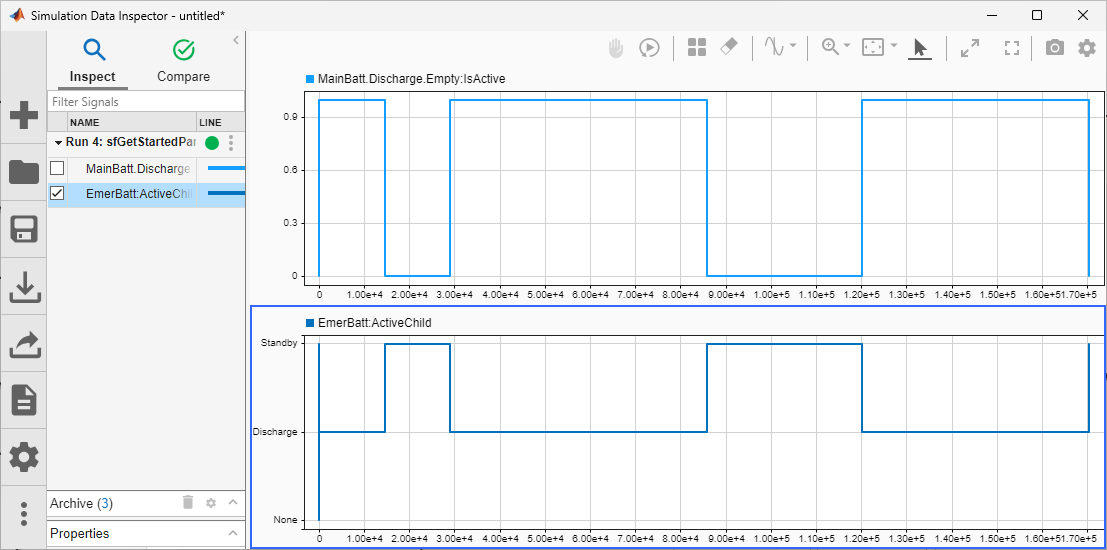
Task: Click the Filter Signals input field
Action: pos(146,102)
